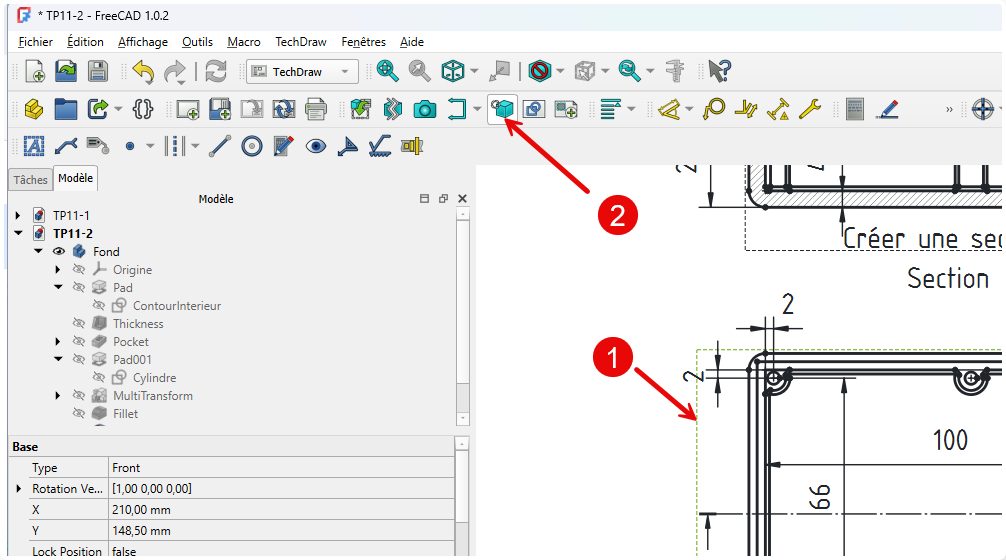Click the Save document floppy disk icon

[97, 71]
